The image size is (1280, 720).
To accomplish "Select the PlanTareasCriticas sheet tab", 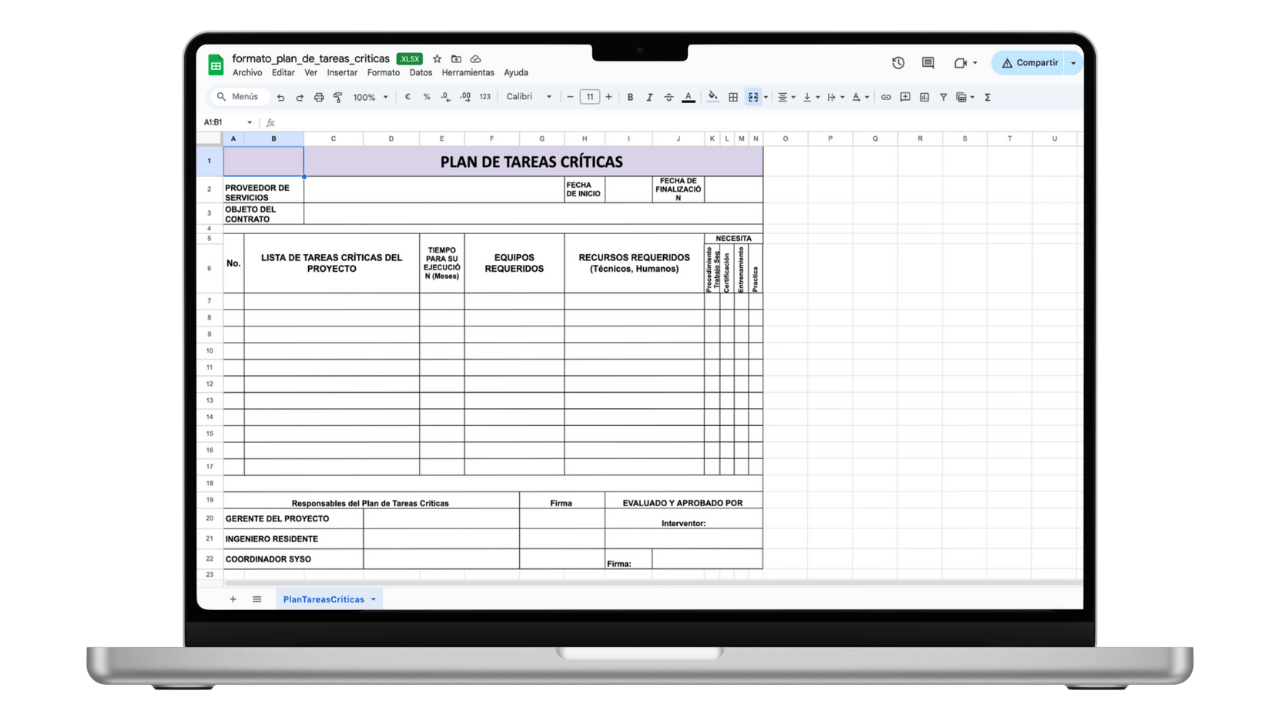I will [324, 598].
